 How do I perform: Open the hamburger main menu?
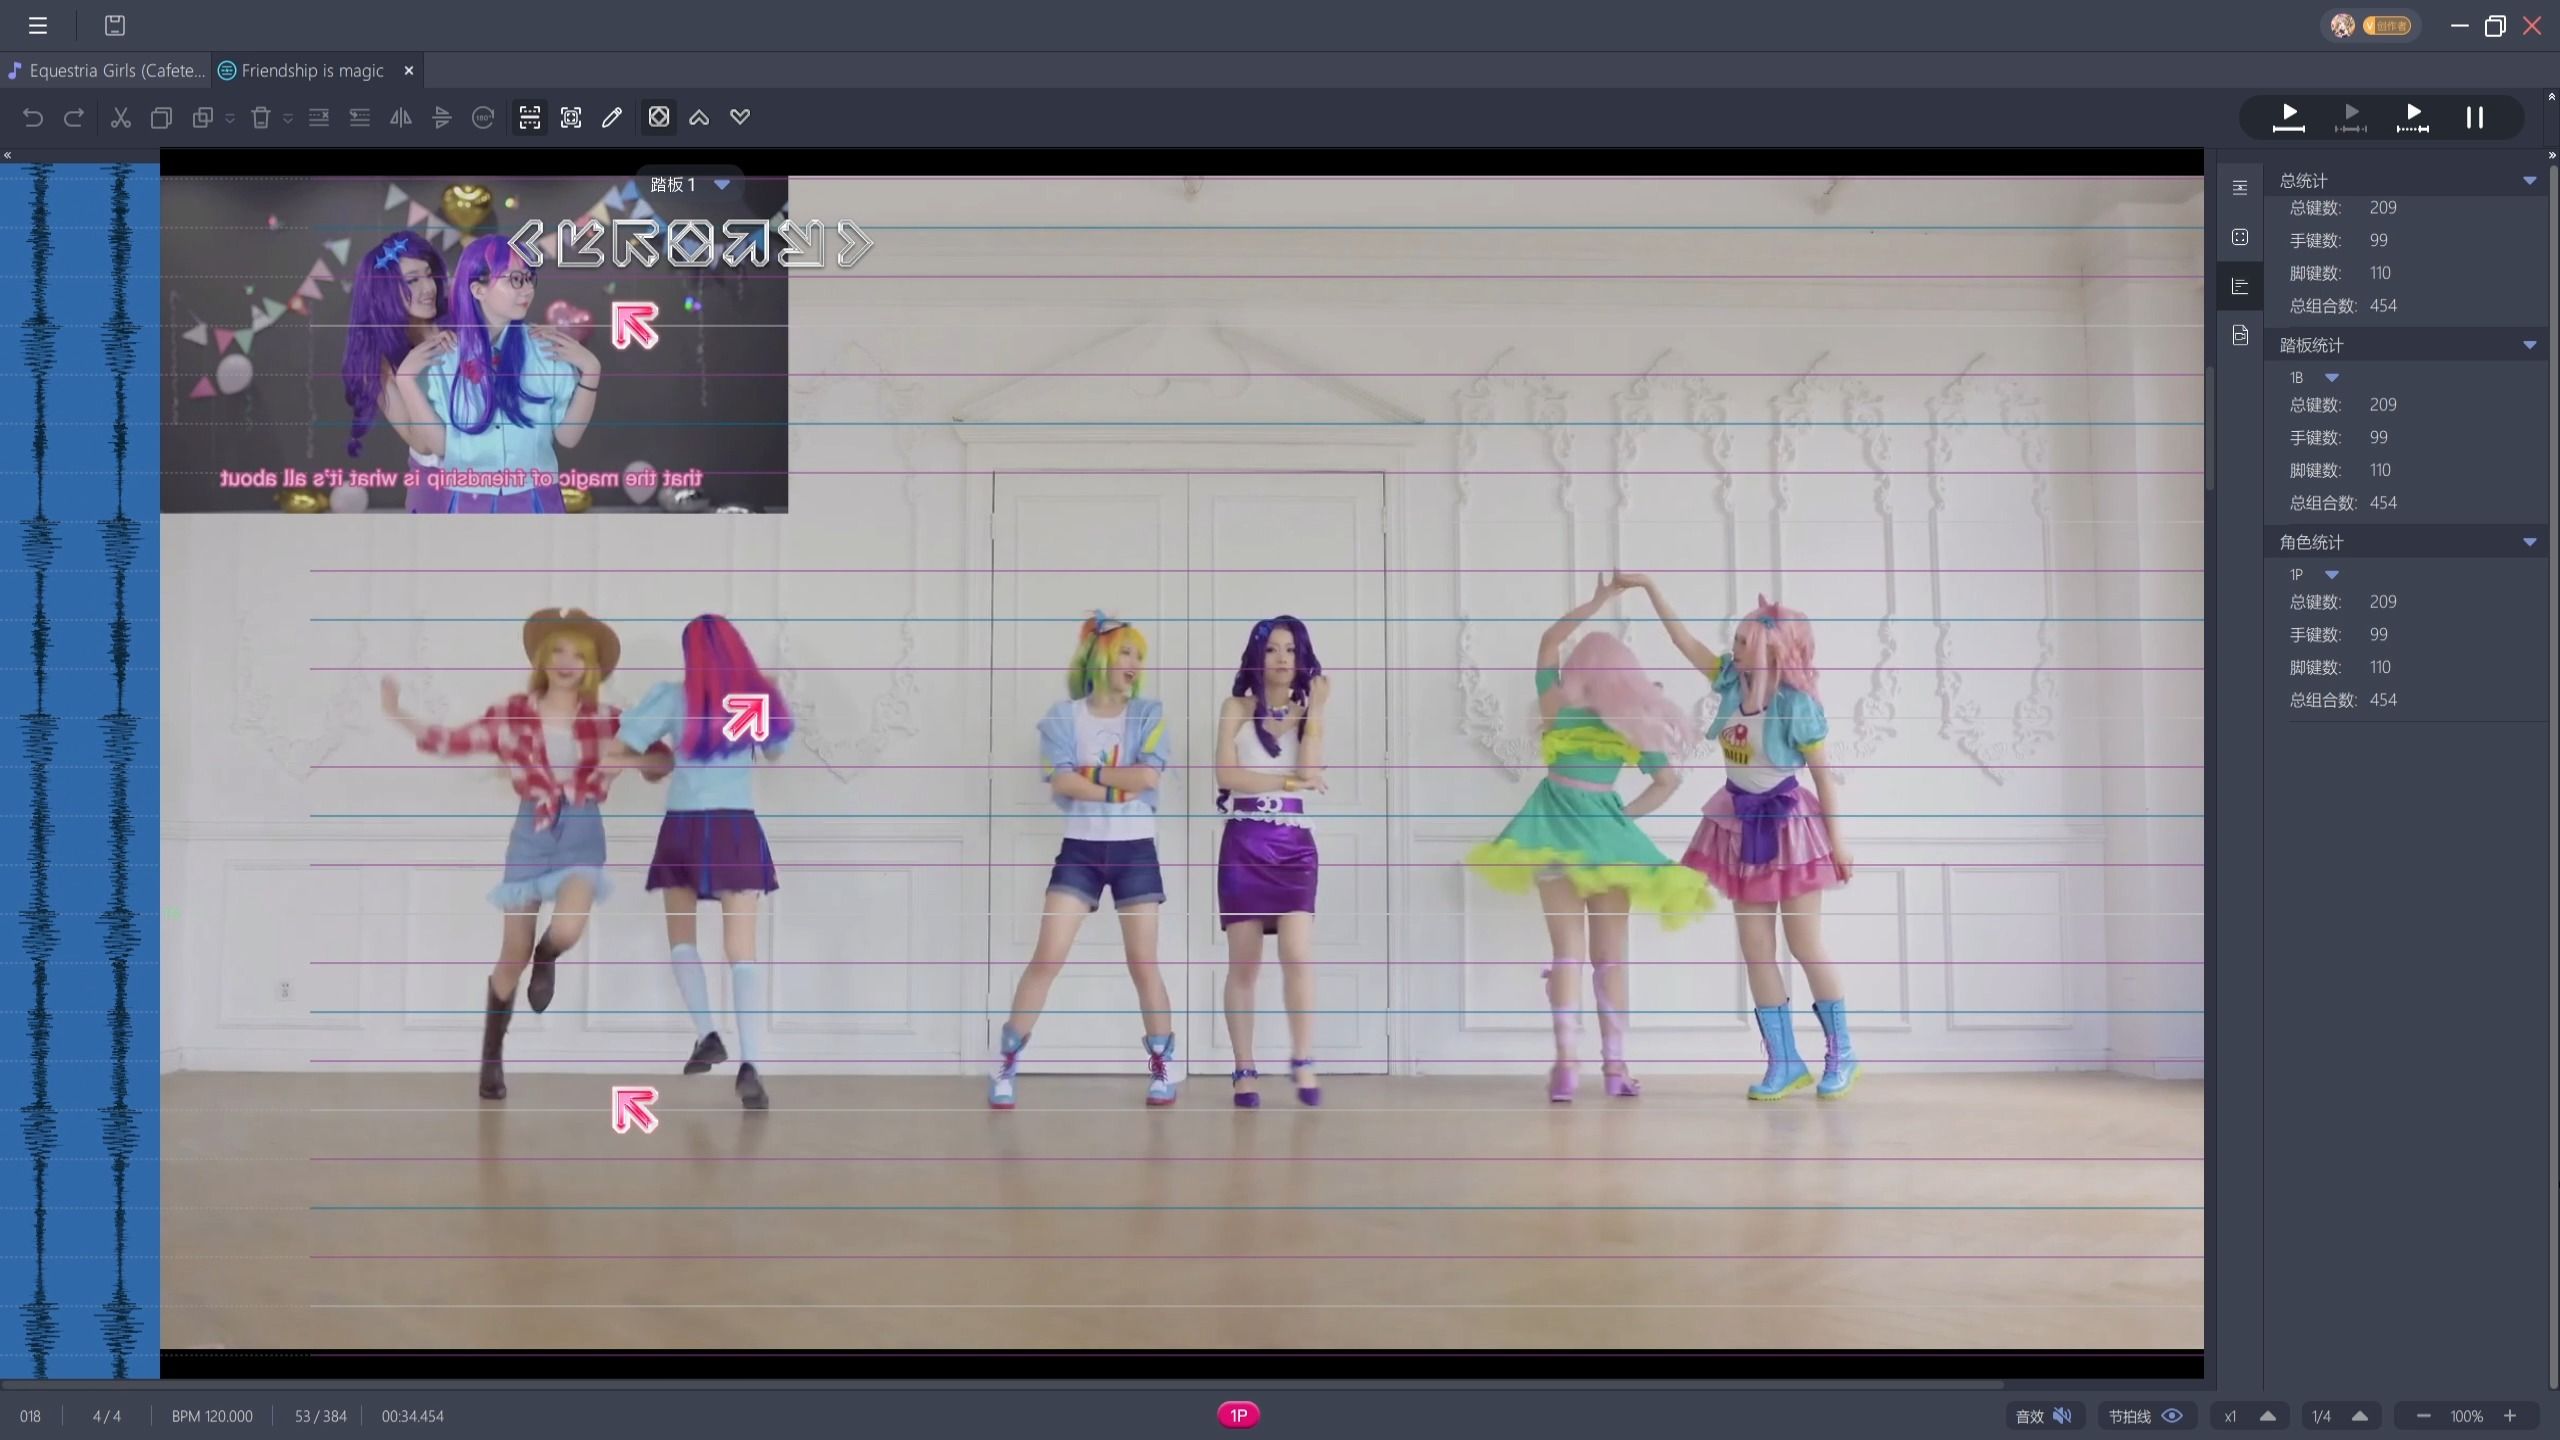(38, 26)
